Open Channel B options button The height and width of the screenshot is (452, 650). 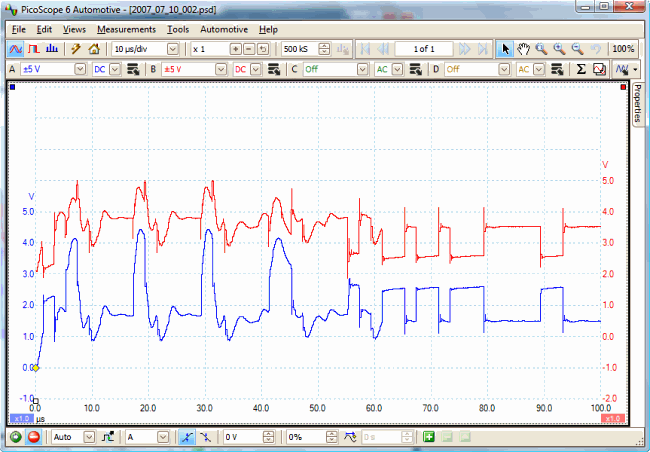click(x=274, y=69)
